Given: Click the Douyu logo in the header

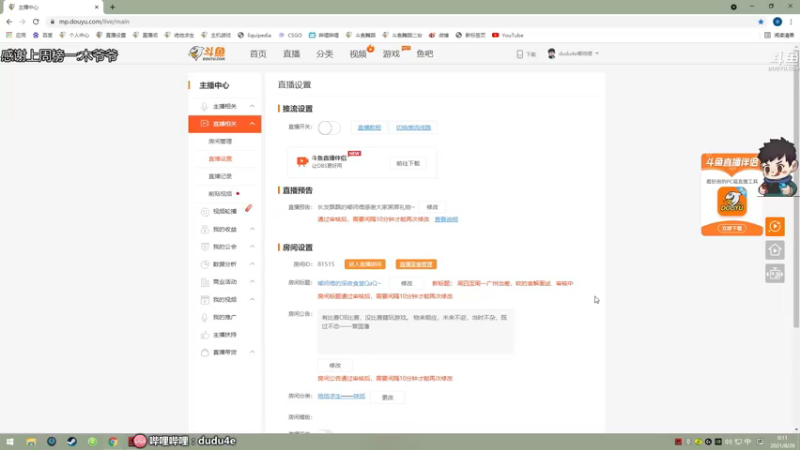Looking at the screenshot, I should [x=207, y=53].
